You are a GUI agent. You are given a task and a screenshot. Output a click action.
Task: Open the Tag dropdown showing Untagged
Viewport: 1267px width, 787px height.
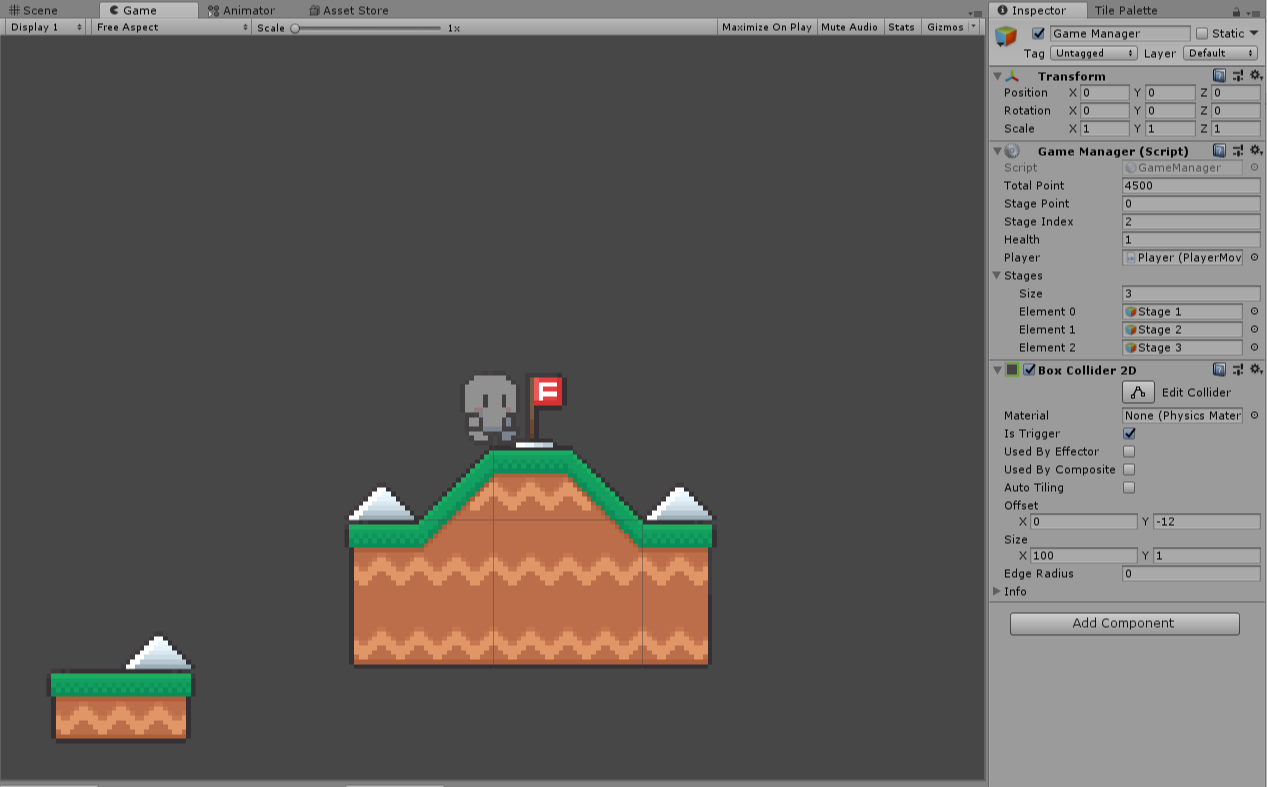click(x=1094, y=53)
